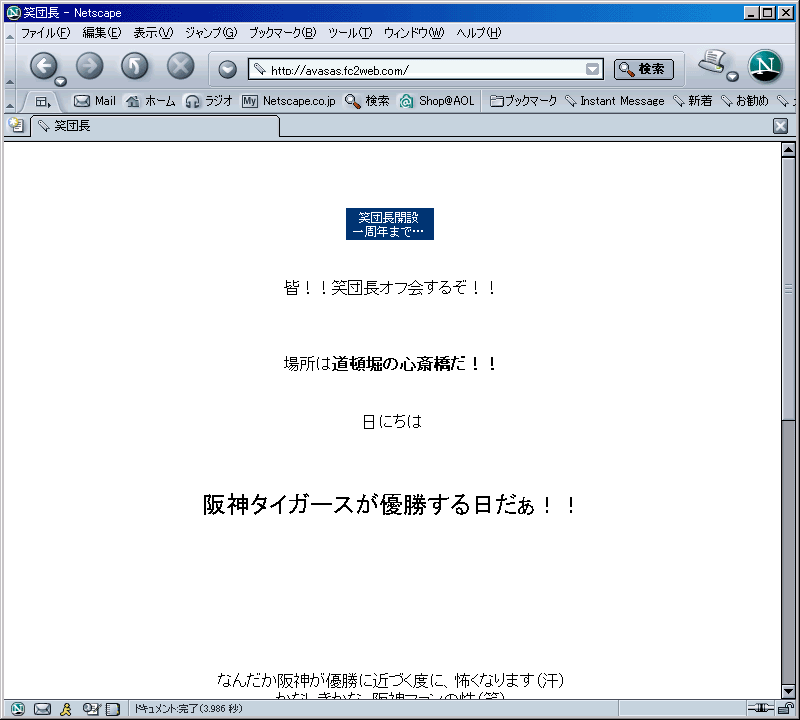
Task: Expand the URL bar history dropdown
Action: coord(592,69)
